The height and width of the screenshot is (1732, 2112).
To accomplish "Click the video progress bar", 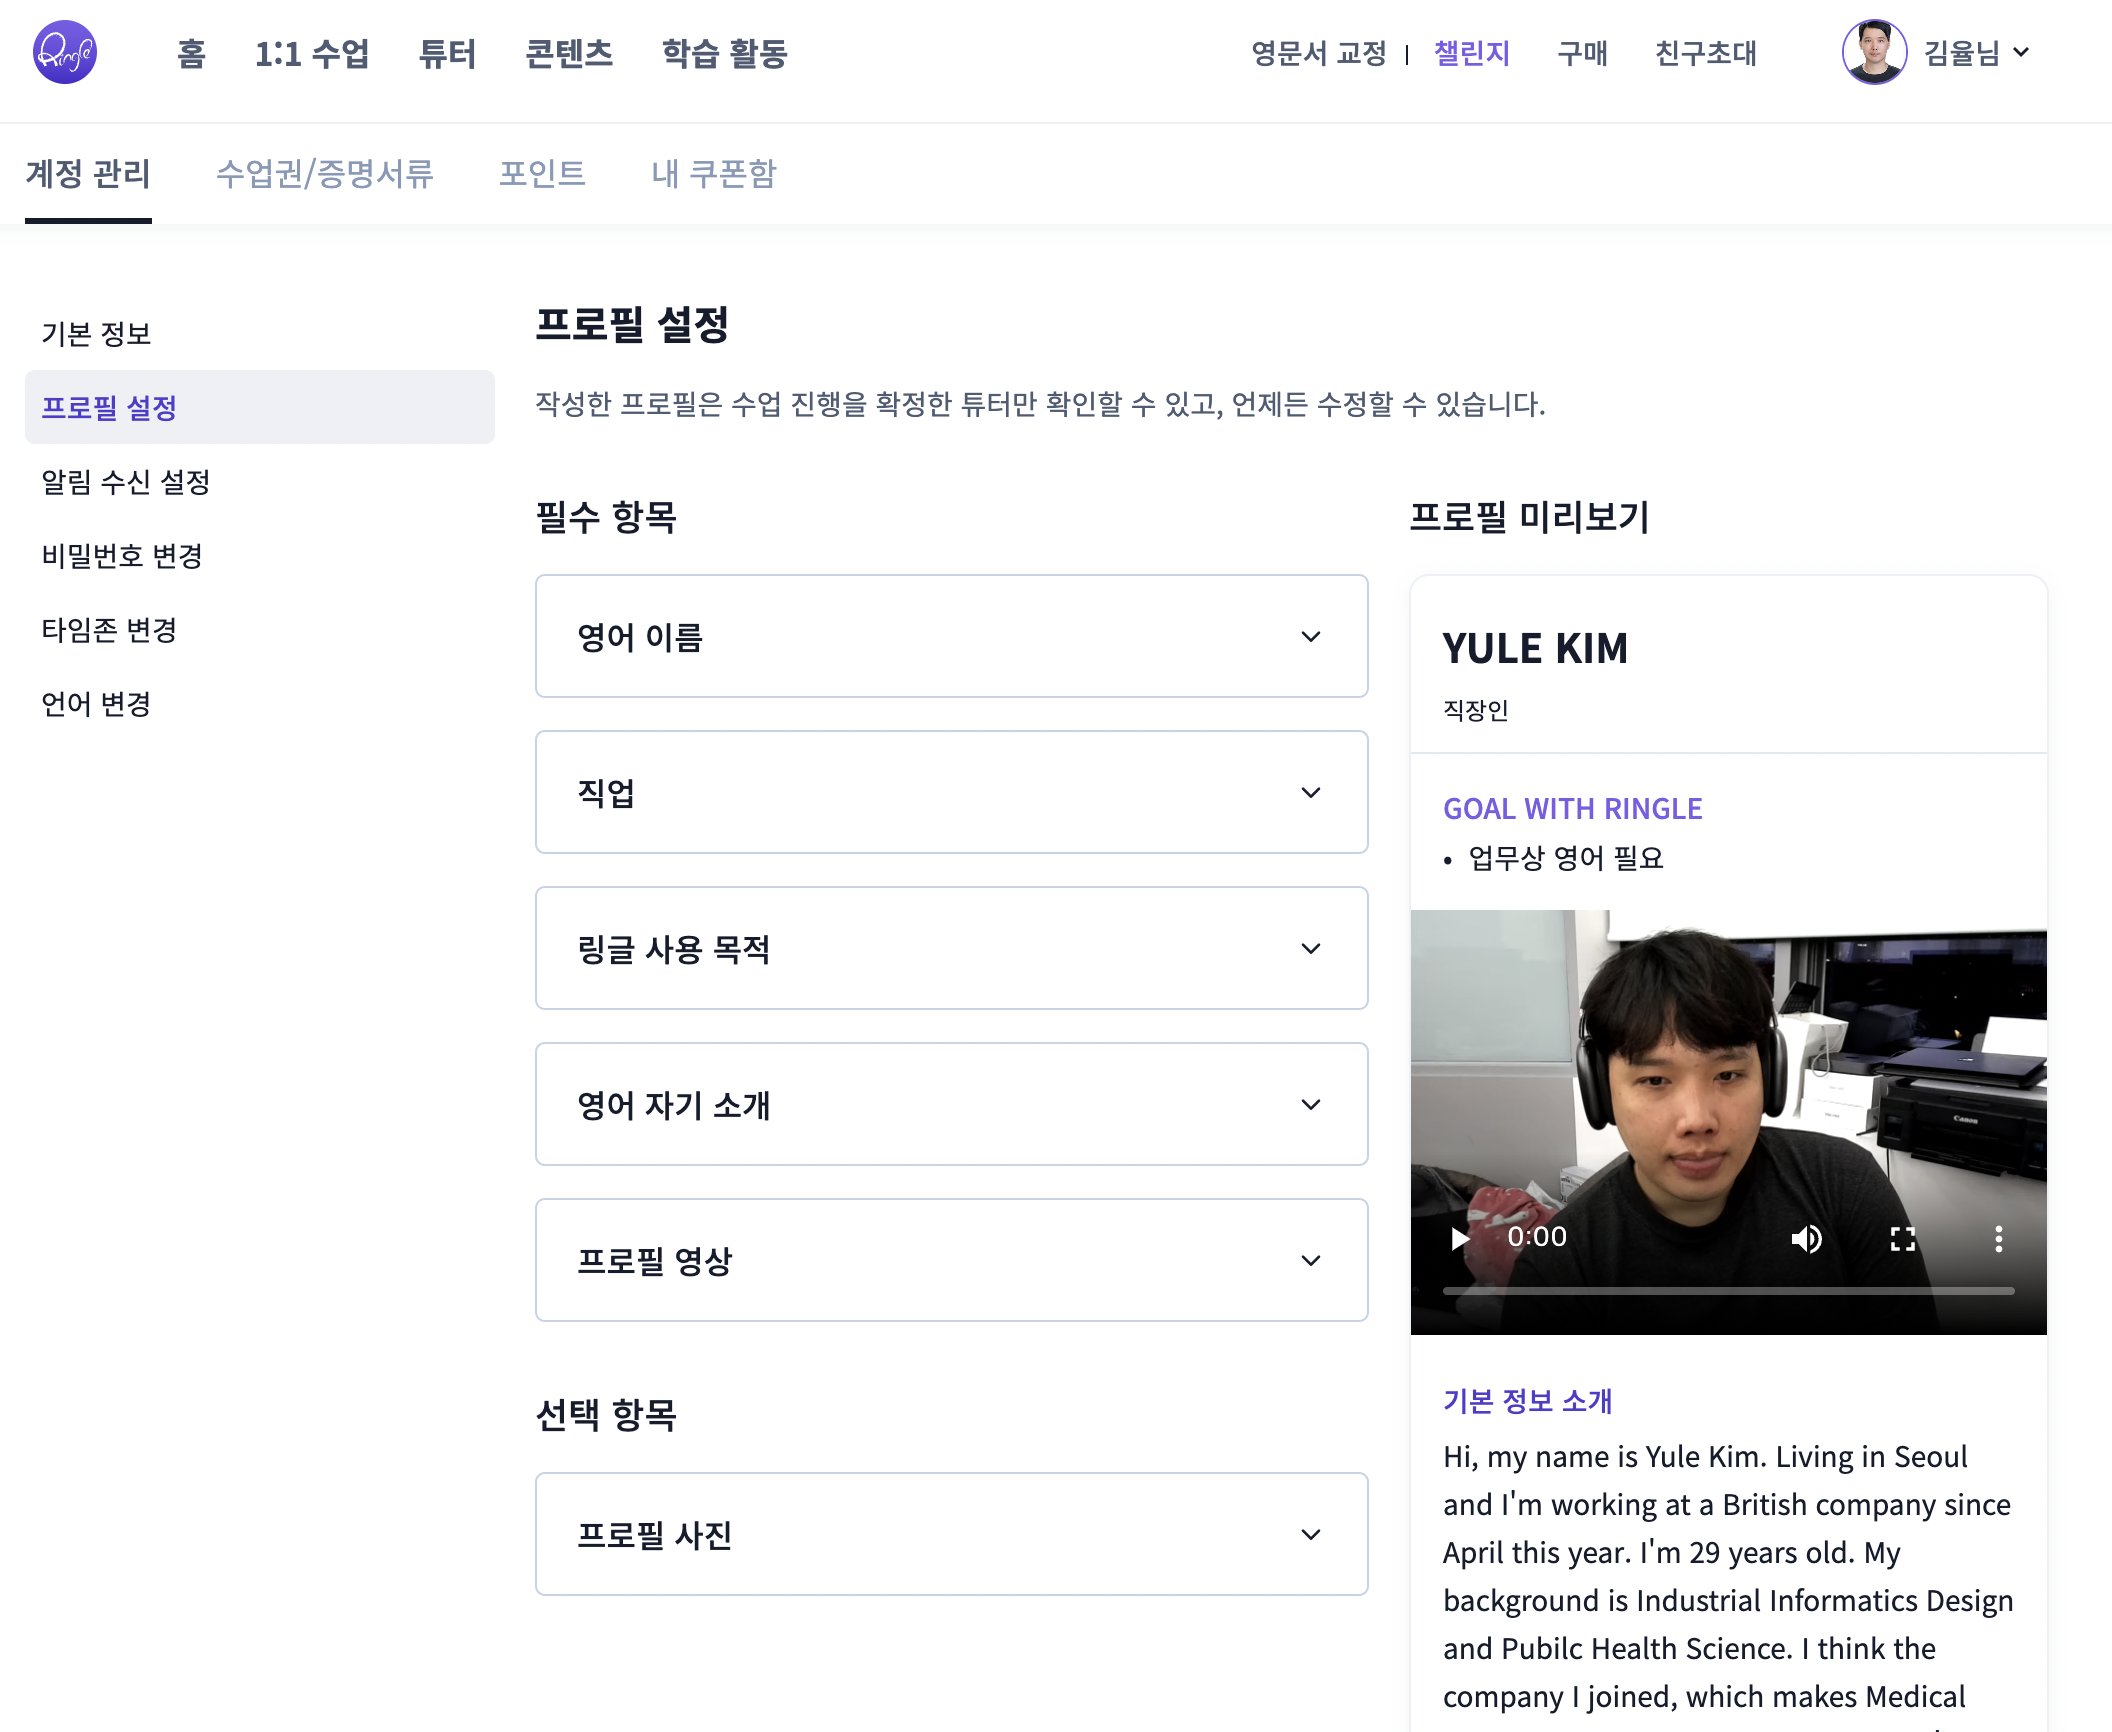I will (x=1728, y=1291).
